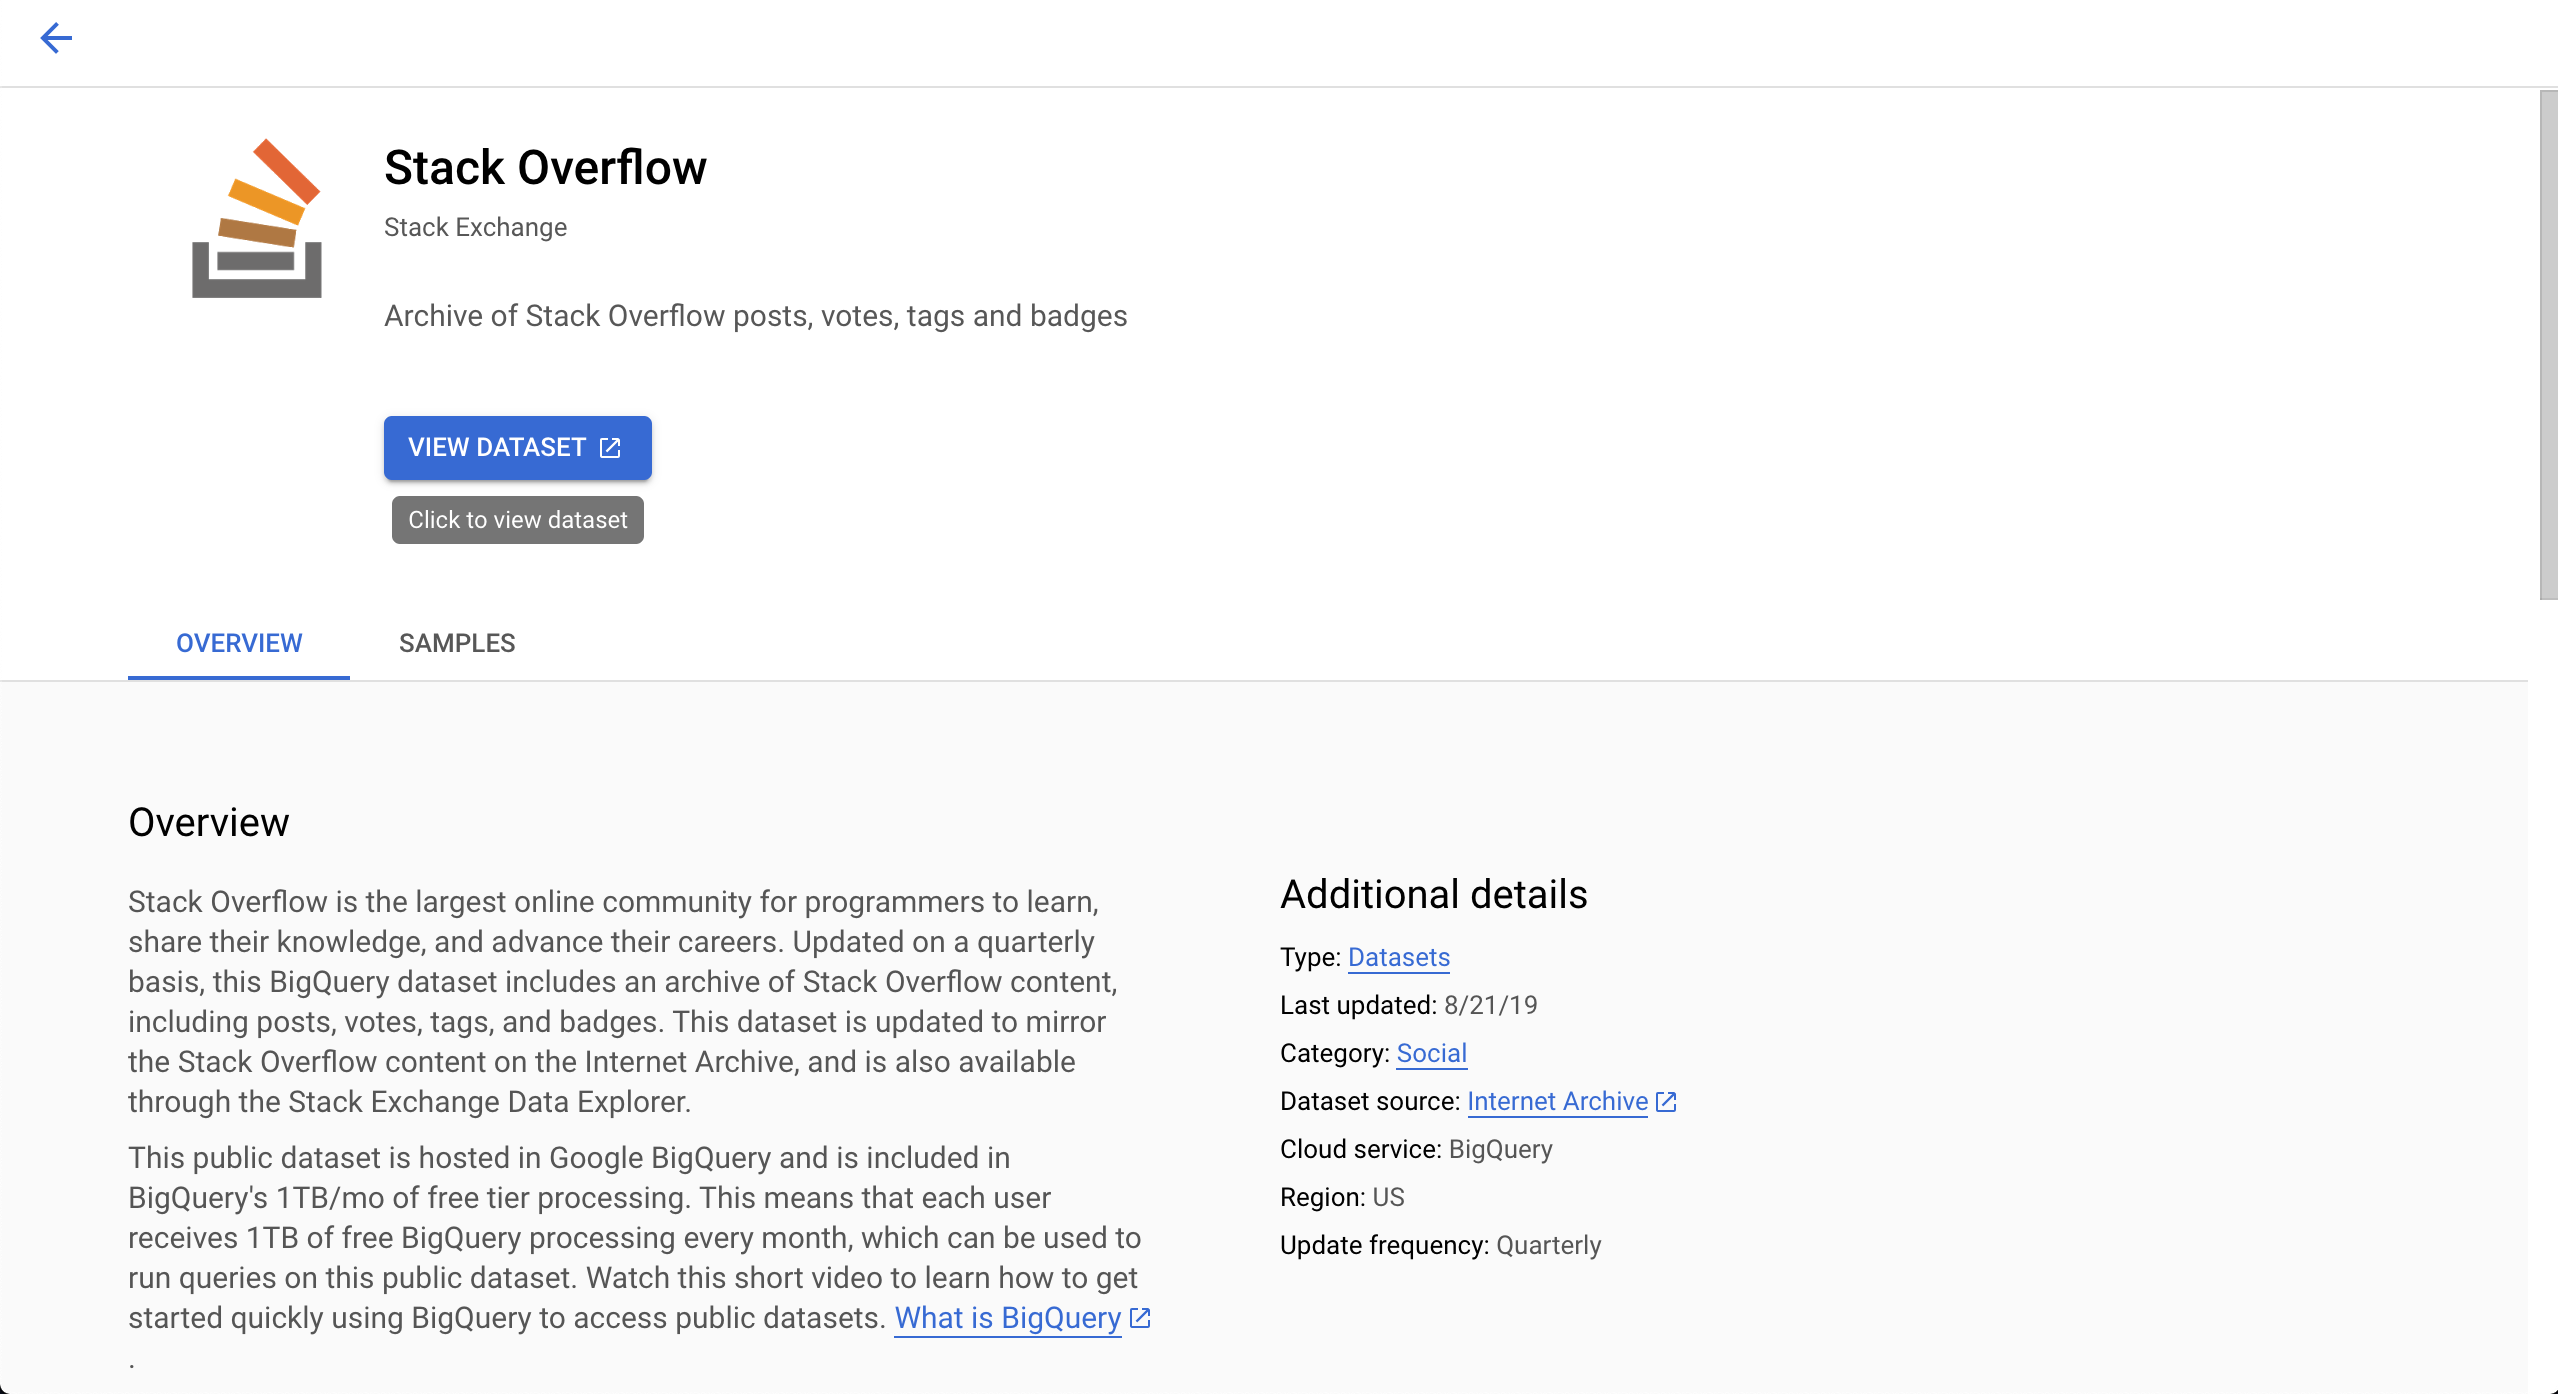This screenshot has height=1394, width=2558.
Task: Click the Stack Overflow logo image
Action: (x=257, y=218)
